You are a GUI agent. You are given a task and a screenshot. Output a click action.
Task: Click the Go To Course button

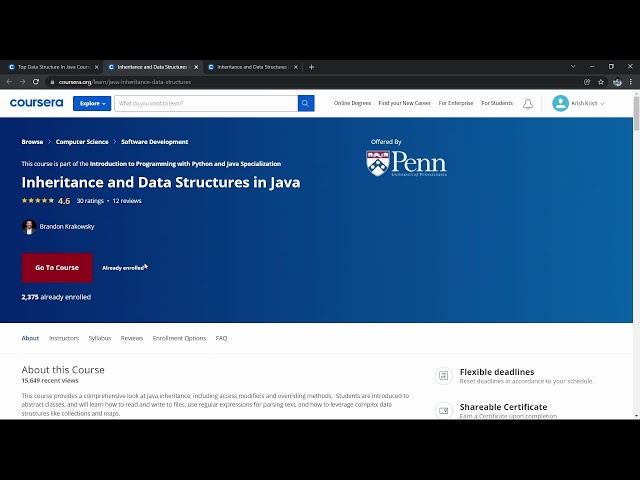click(x=57, y=268)
